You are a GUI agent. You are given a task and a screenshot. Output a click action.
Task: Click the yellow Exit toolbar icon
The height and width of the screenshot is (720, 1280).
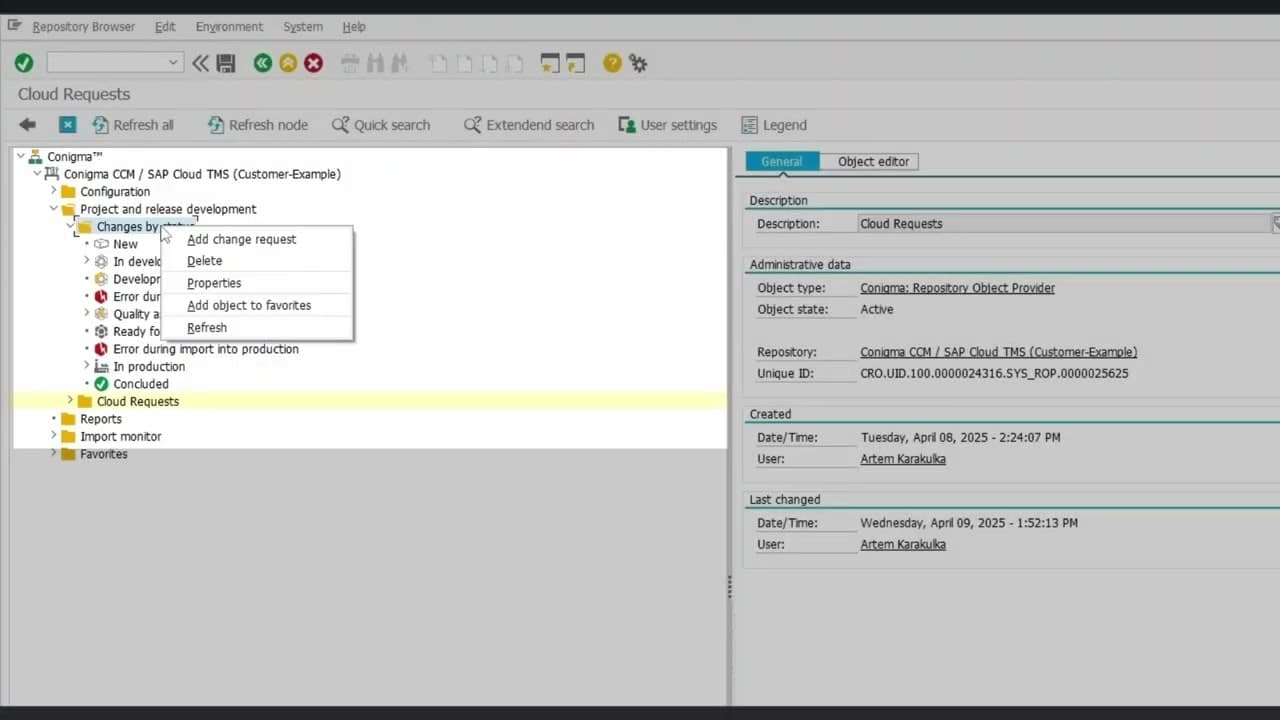click(288, 63)
